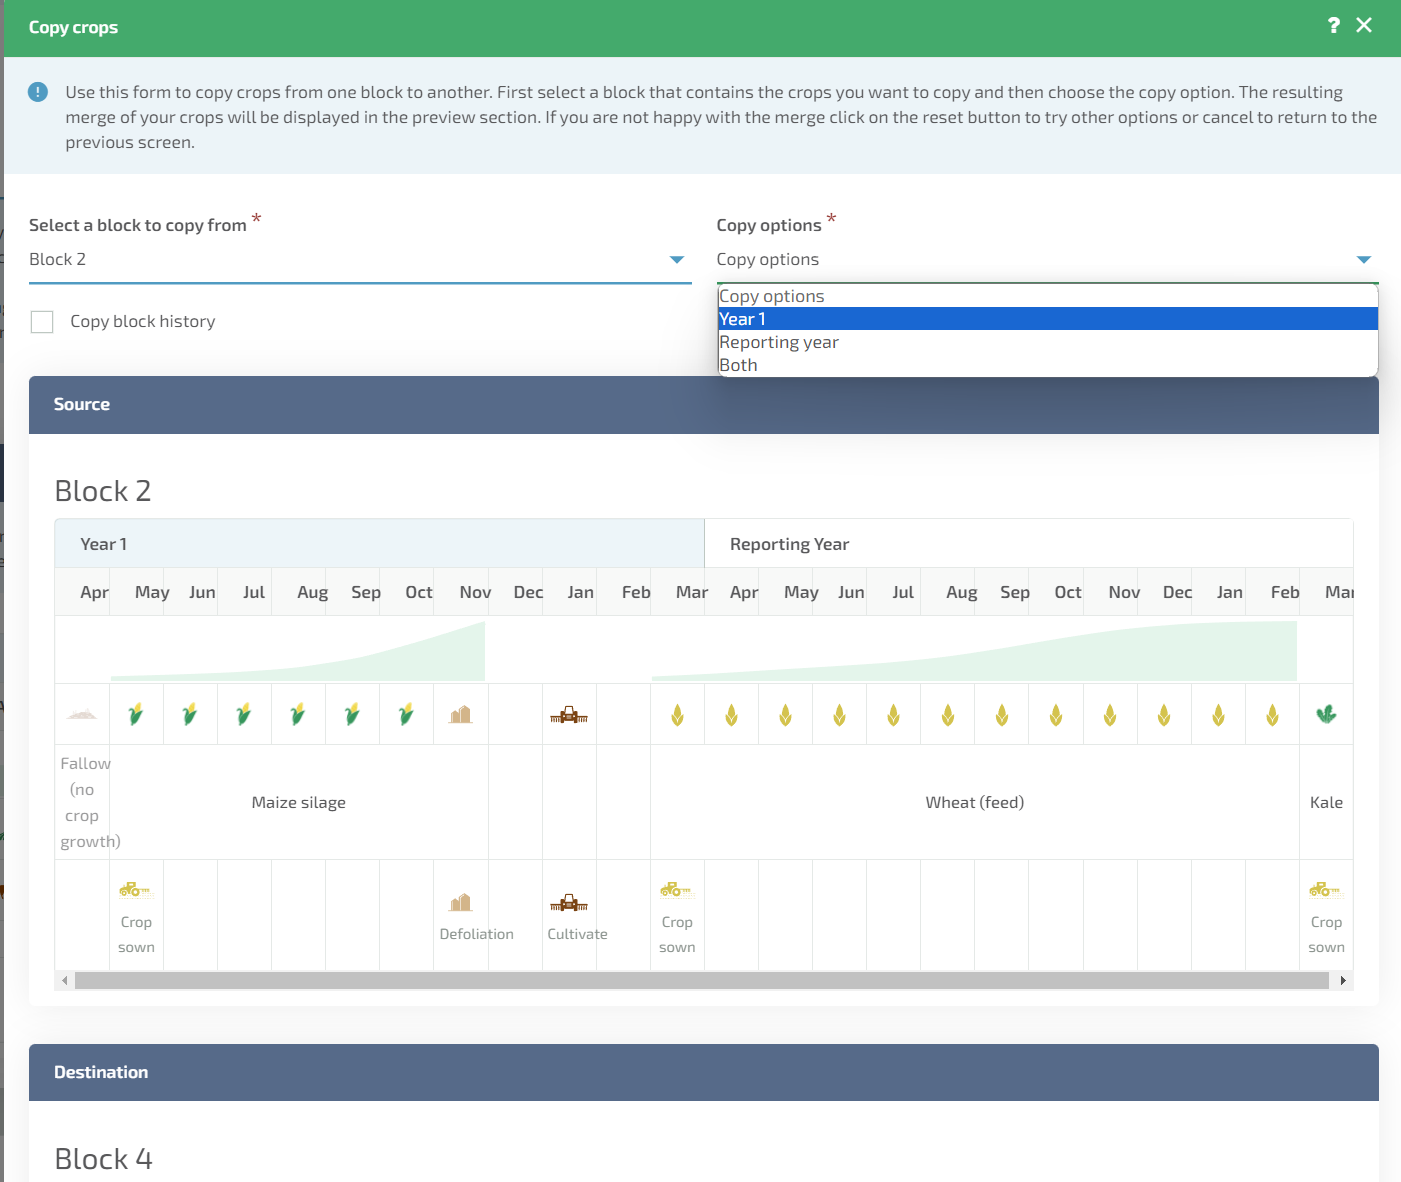Click the Copy options select field
1401x1182 pixels.
tap(1047, 259)
